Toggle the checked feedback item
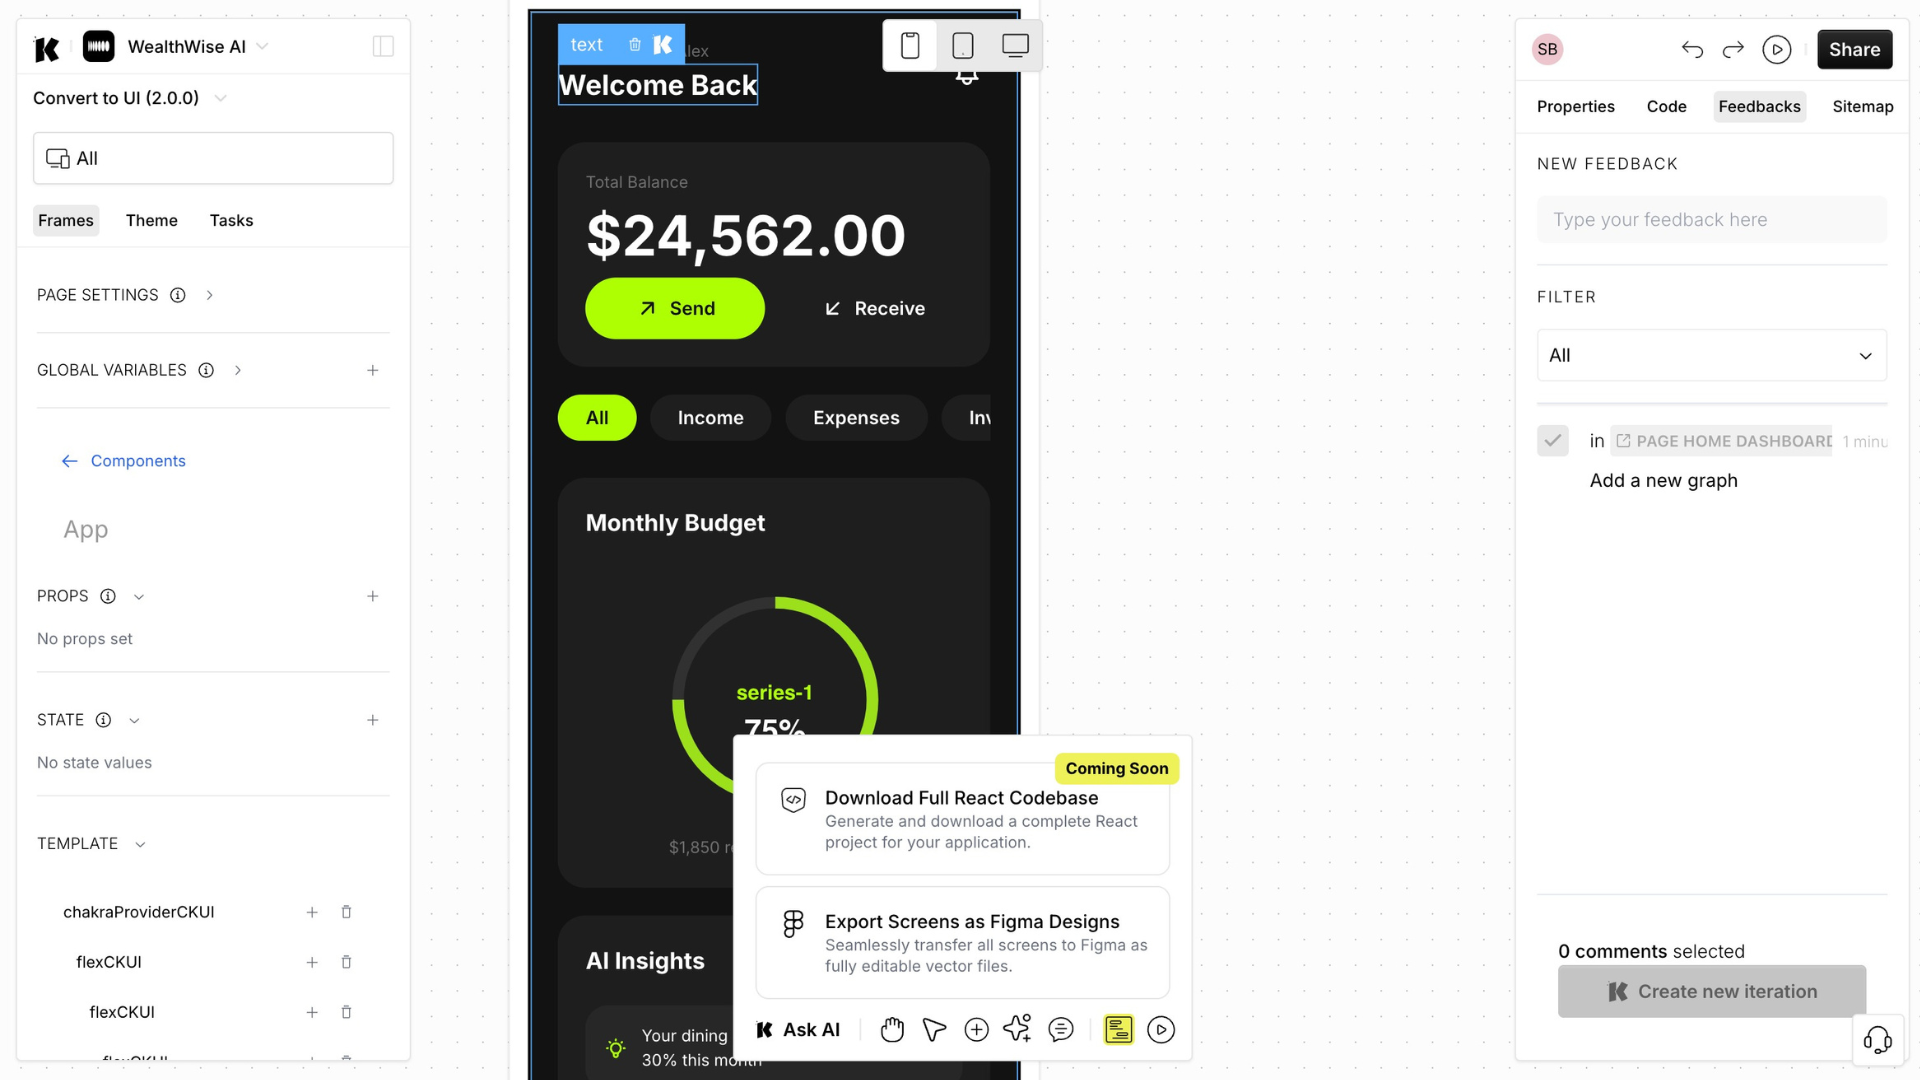 point(1553,440)
